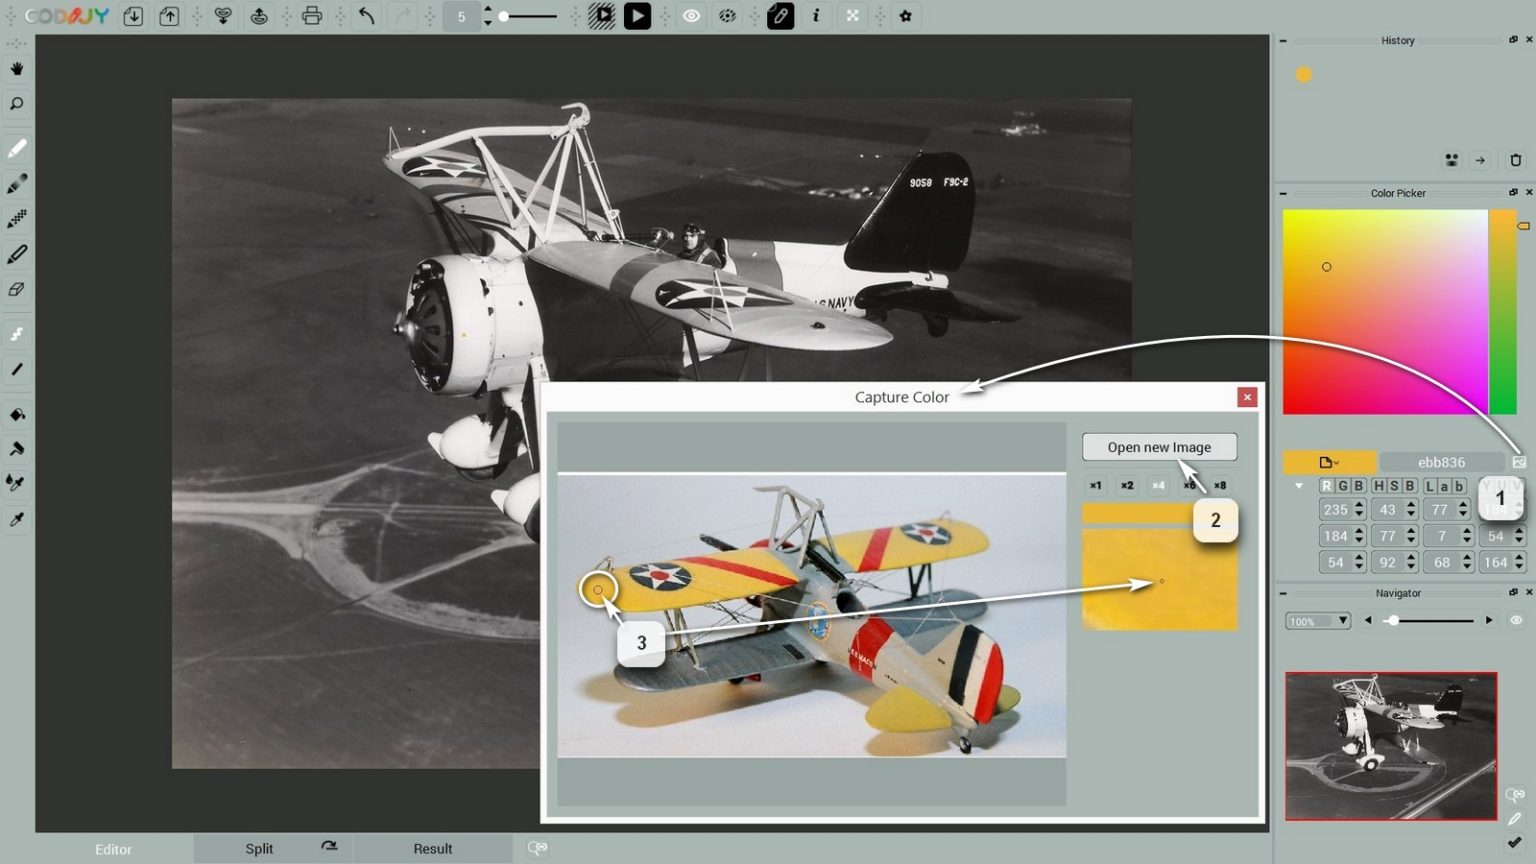Switch to the Result view tab

tap(432, 848)
